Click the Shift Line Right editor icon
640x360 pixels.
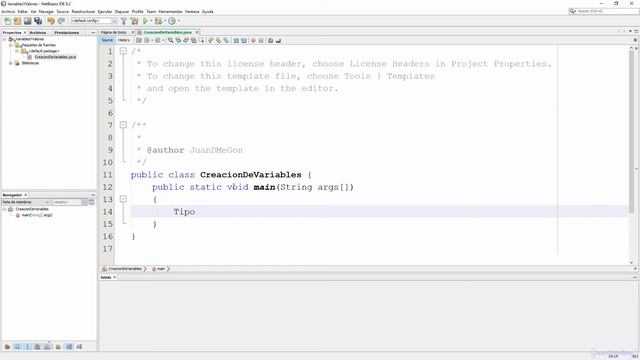point(244,40)
